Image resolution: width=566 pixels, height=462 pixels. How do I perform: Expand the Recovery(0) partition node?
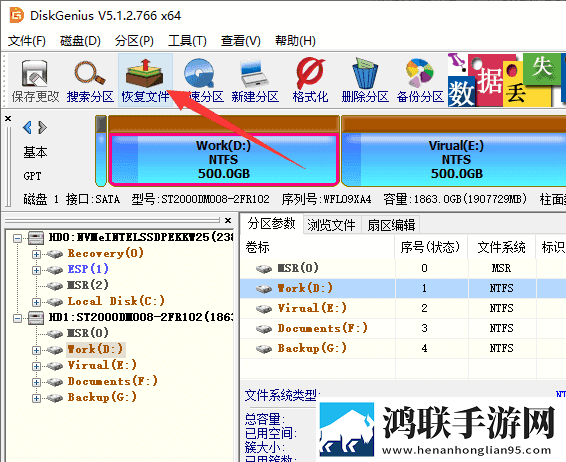point(36,254)
